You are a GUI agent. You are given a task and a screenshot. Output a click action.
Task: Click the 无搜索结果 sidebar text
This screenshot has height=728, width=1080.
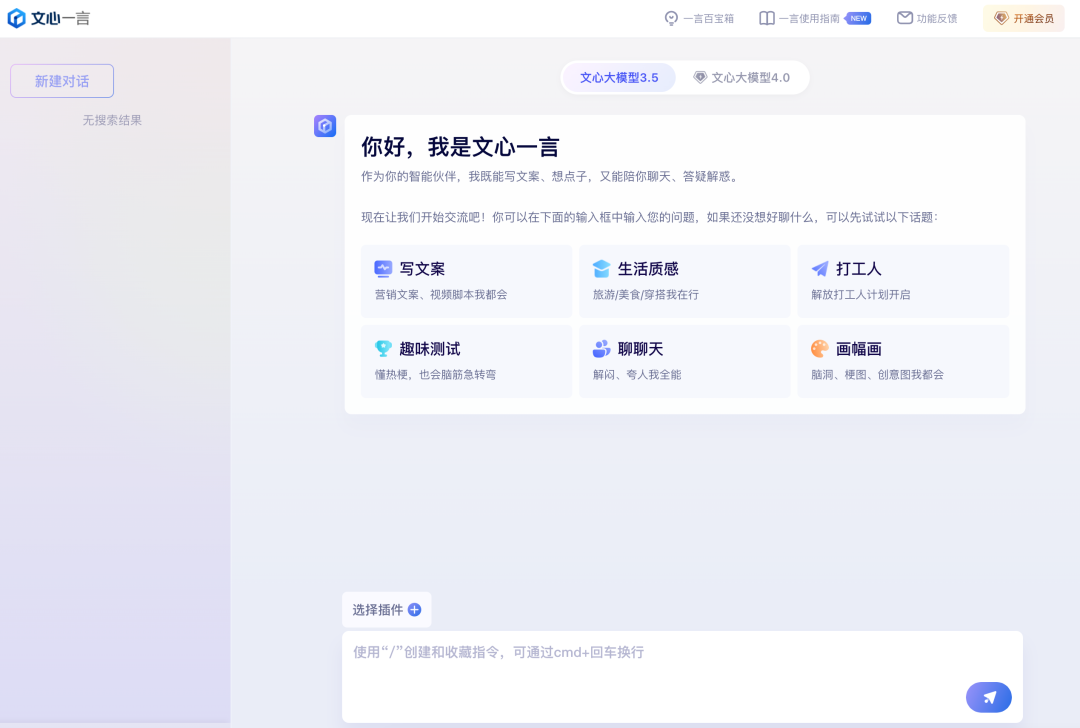112,120
